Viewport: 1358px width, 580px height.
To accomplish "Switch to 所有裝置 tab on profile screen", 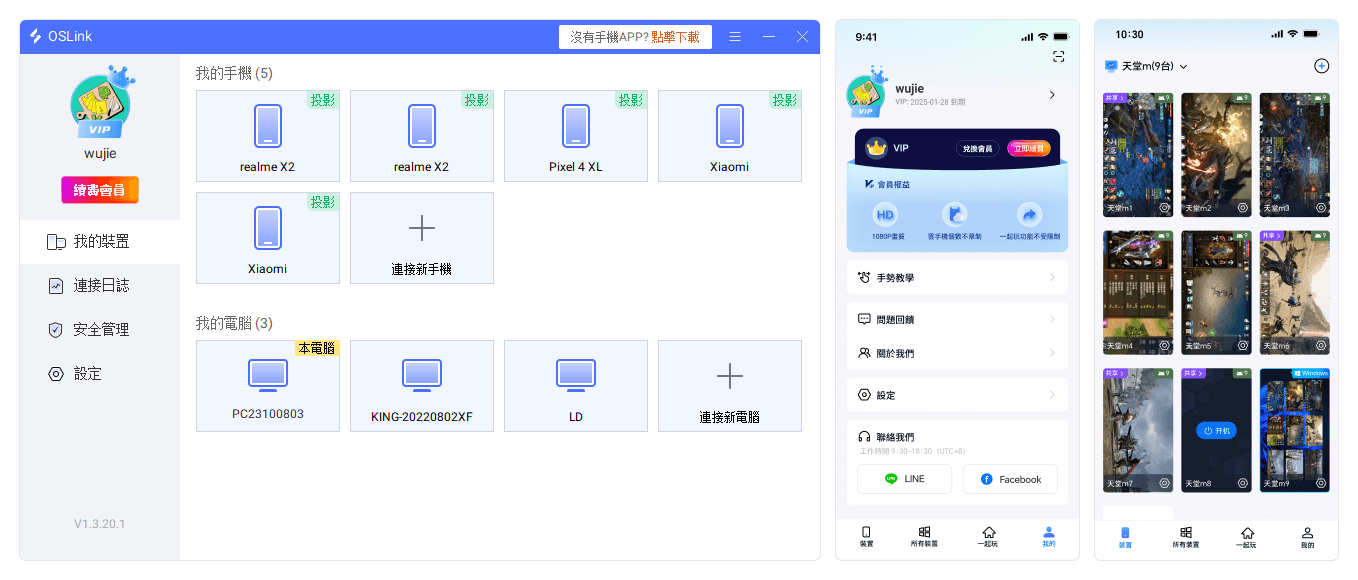I will 924,537.
